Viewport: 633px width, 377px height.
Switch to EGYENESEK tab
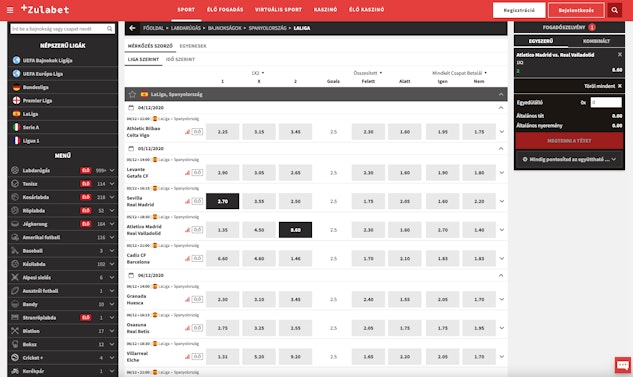click(x=193, y=46)
